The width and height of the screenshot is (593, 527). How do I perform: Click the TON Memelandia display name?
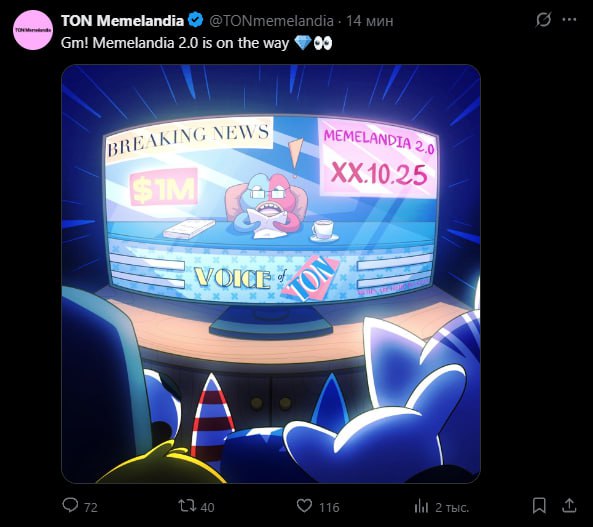tap(123, 21)
